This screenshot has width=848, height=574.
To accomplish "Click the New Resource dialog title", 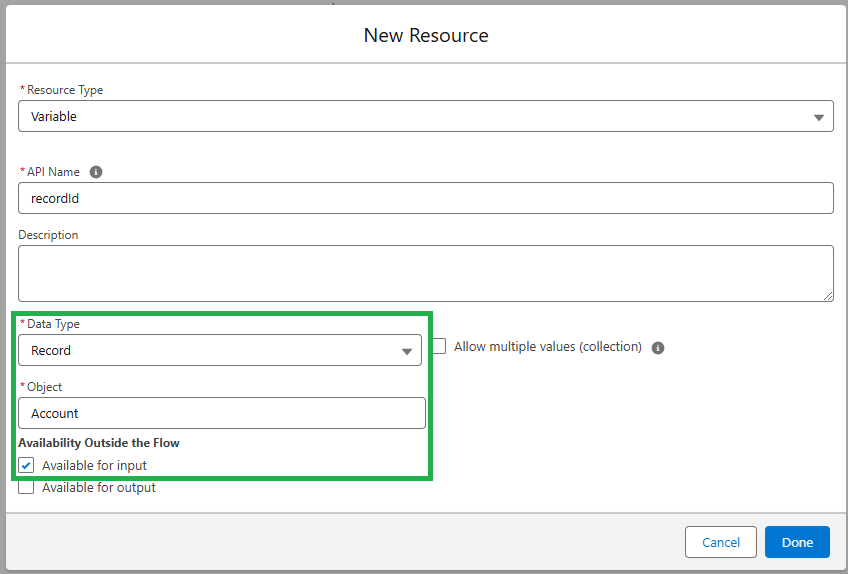I will click(426, 36).
